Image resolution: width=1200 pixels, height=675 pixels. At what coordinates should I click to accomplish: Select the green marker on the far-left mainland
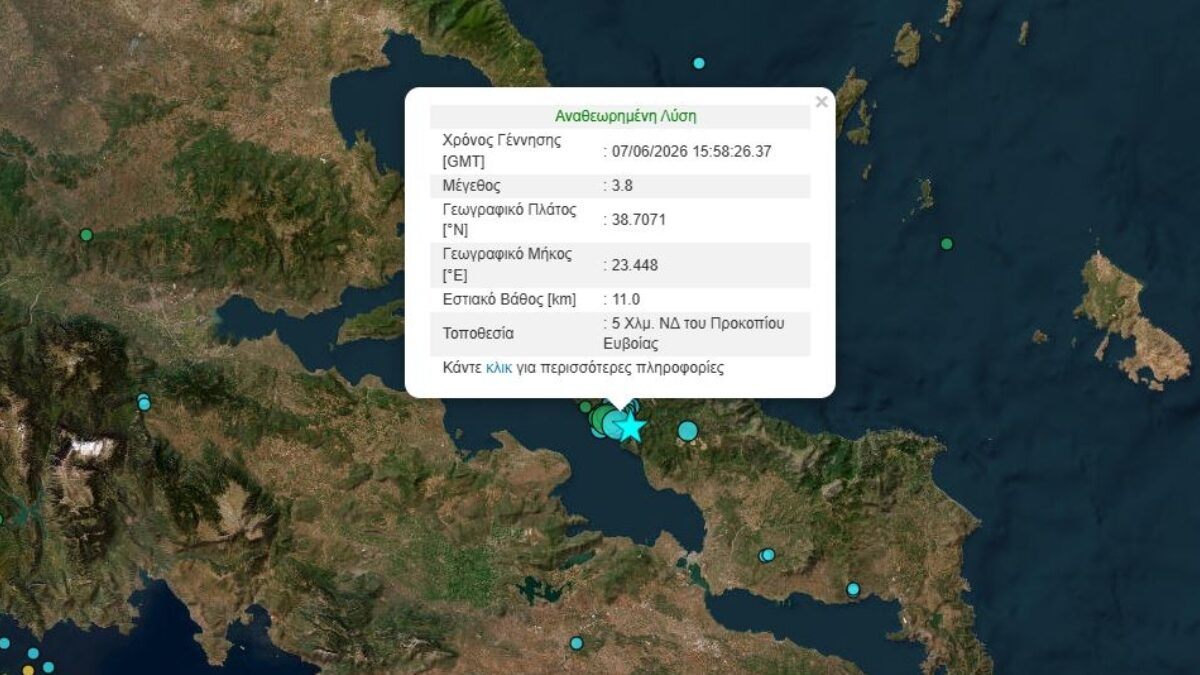pos(86,235)
